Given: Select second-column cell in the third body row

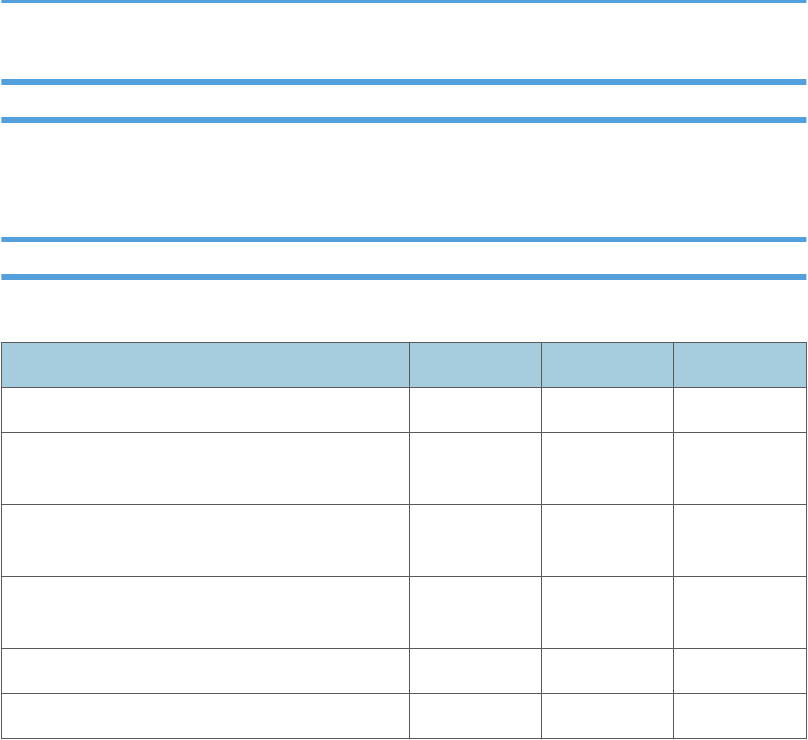Looking at the screenshot, I should click(475, 541).
